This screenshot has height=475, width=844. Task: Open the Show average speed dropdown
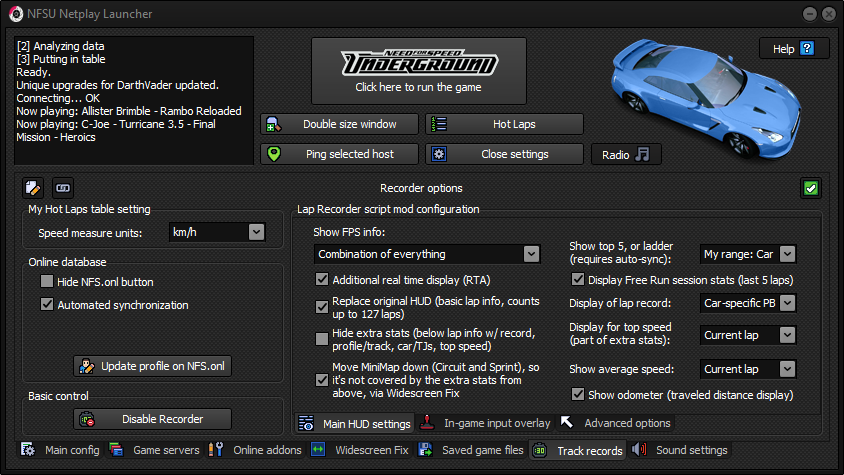tap(748, 369)
